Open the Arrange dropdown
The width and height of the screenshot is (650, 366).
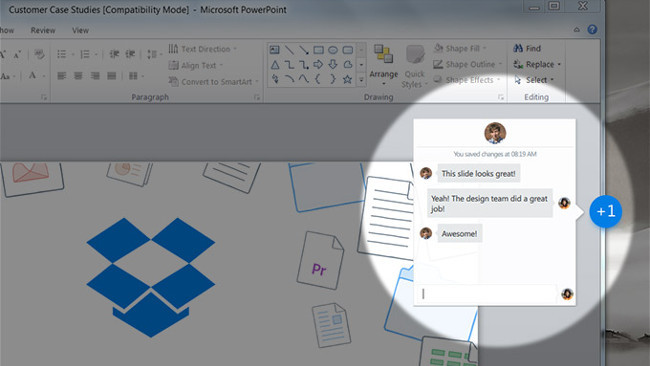point(383,65)
